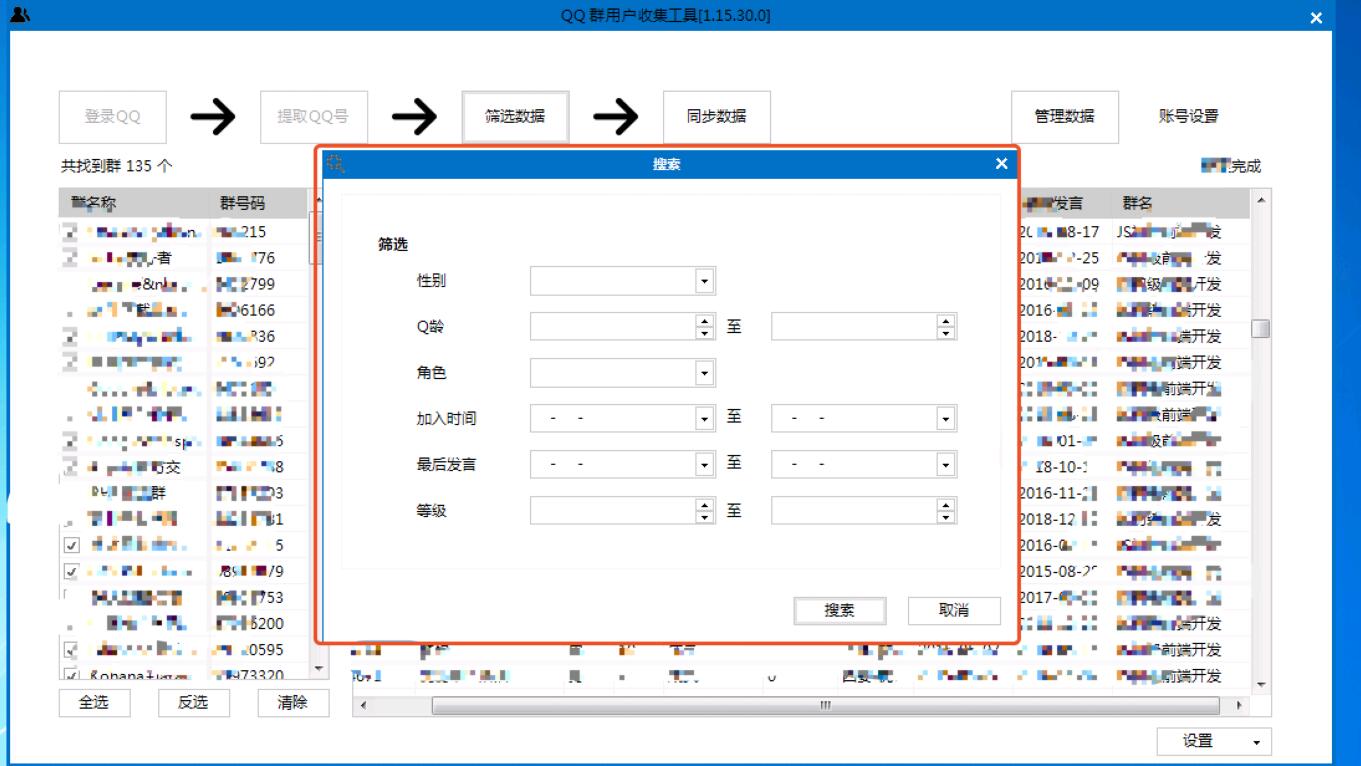Click the 搜索 button in the dialog

[840, 611]
